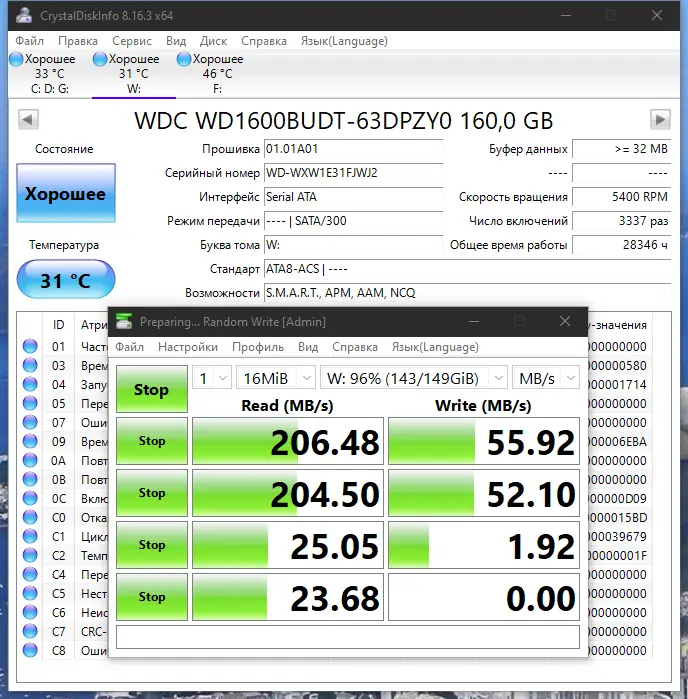Click the blue Хорошее health status button
688x699 pixels.
(66, 193)
